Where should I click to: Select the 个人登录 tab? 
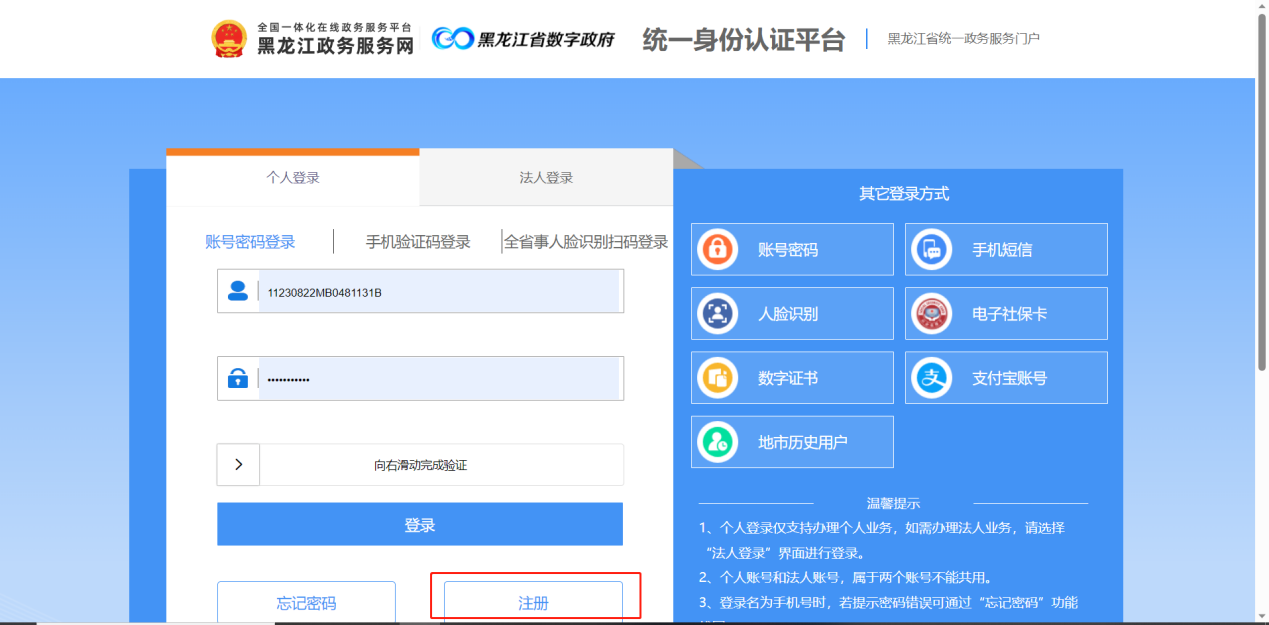point(292,178)
